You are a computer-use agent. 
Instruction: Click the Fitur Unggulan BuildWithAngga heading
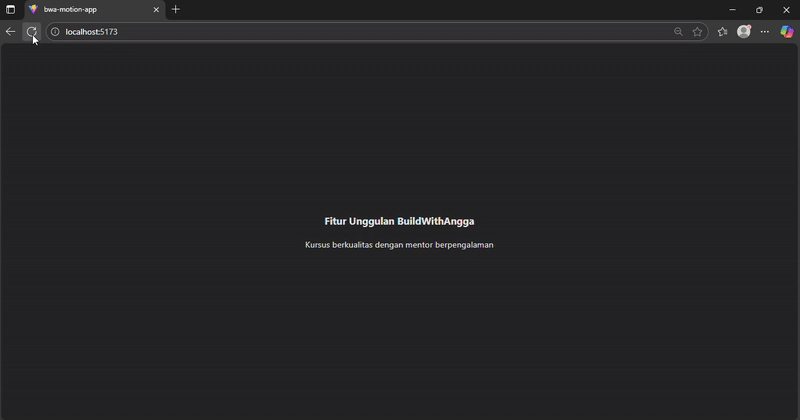(x=399, y=221)
